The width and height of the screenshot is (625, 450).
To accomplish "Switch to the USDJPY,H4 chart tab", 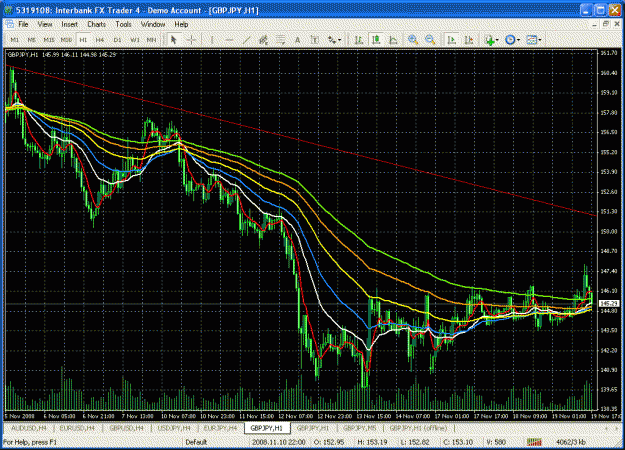I will click(x=174, y=428).
